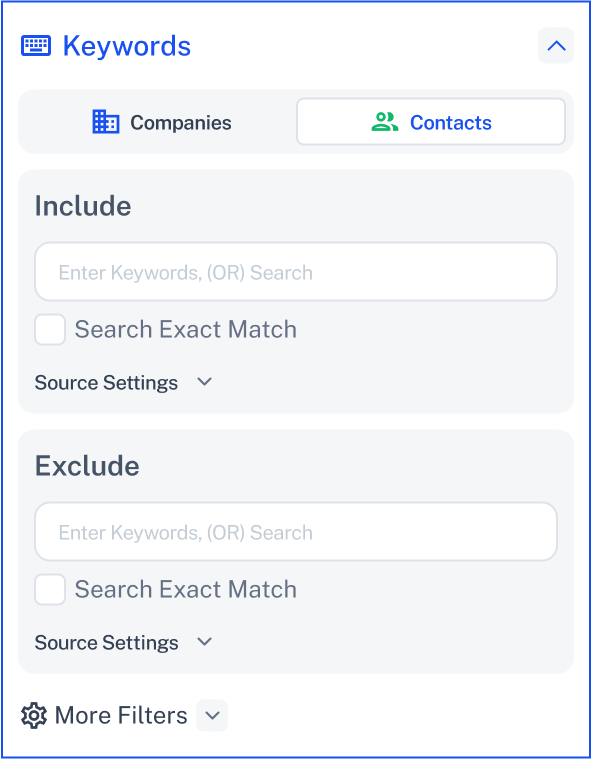Click the keyboard icon beside Keywords

[x=36, y=46]
